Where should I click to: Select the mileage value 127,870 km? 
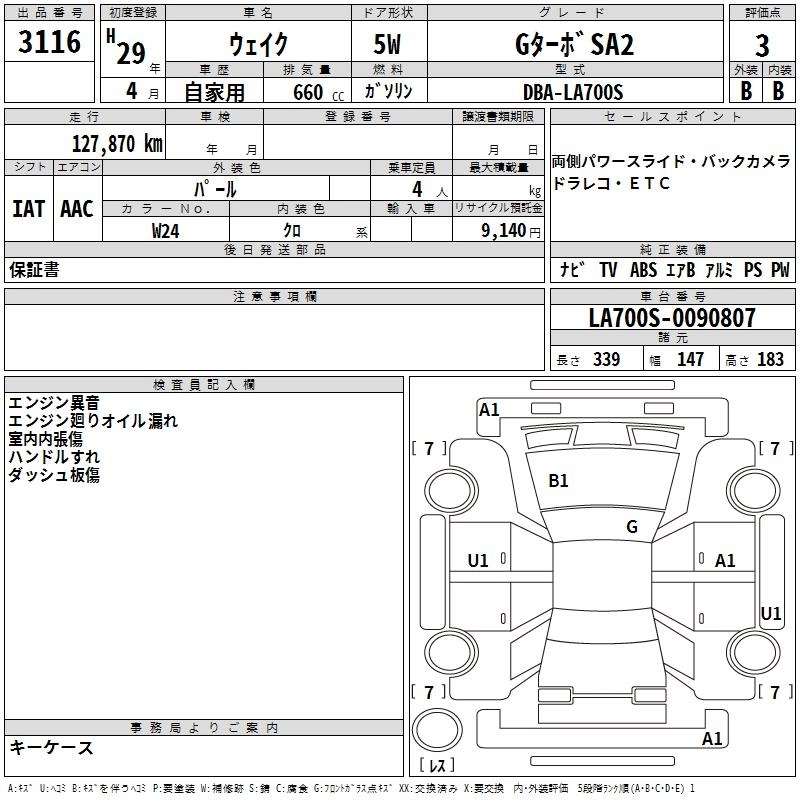(117, 143)
